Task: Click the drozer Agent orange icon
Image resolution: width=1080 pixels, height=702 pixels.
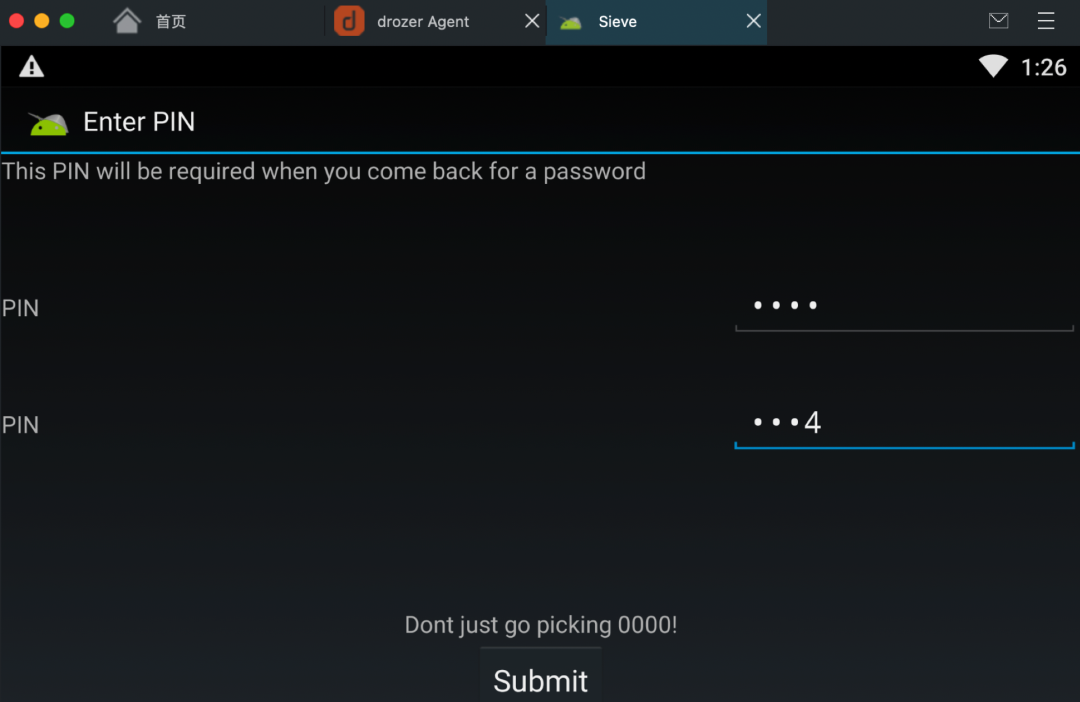Action: click(349, 21)
